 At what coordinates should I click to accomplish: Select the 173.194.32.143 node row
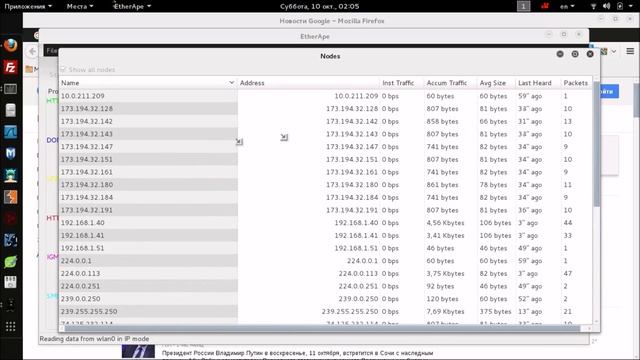point(325,134)
